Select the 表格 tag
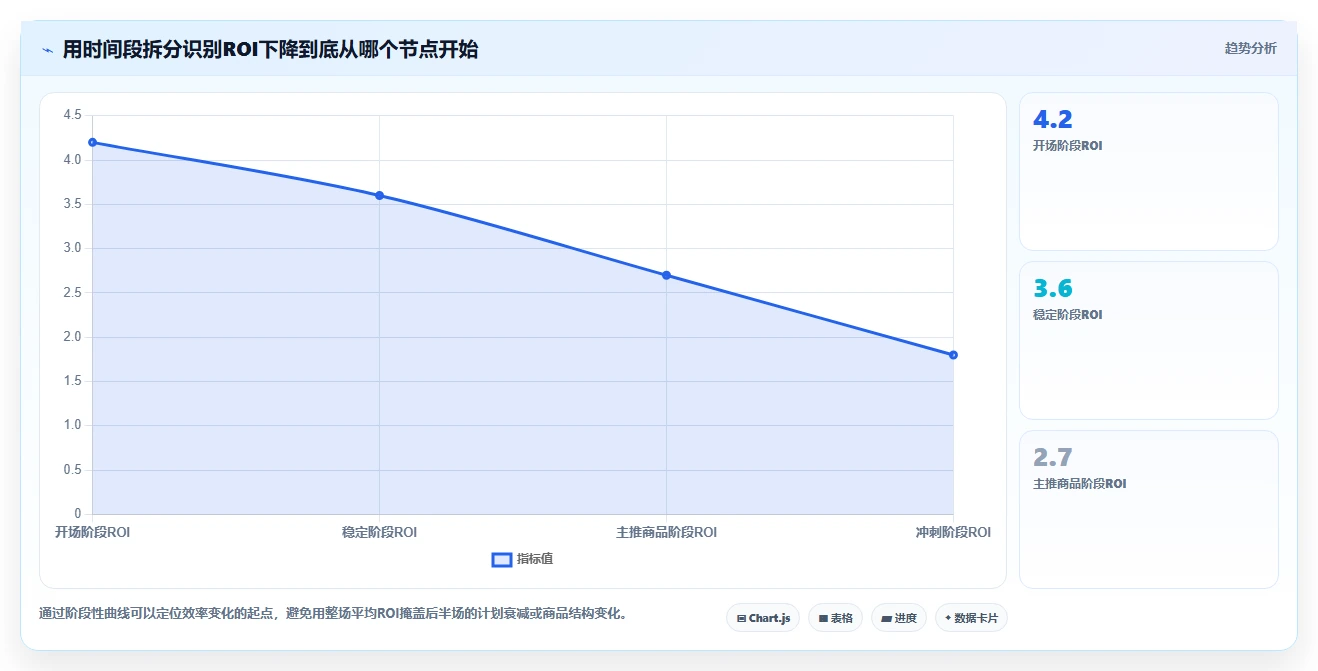Screen dimensions: 1318x671 [x=836, y=618]
